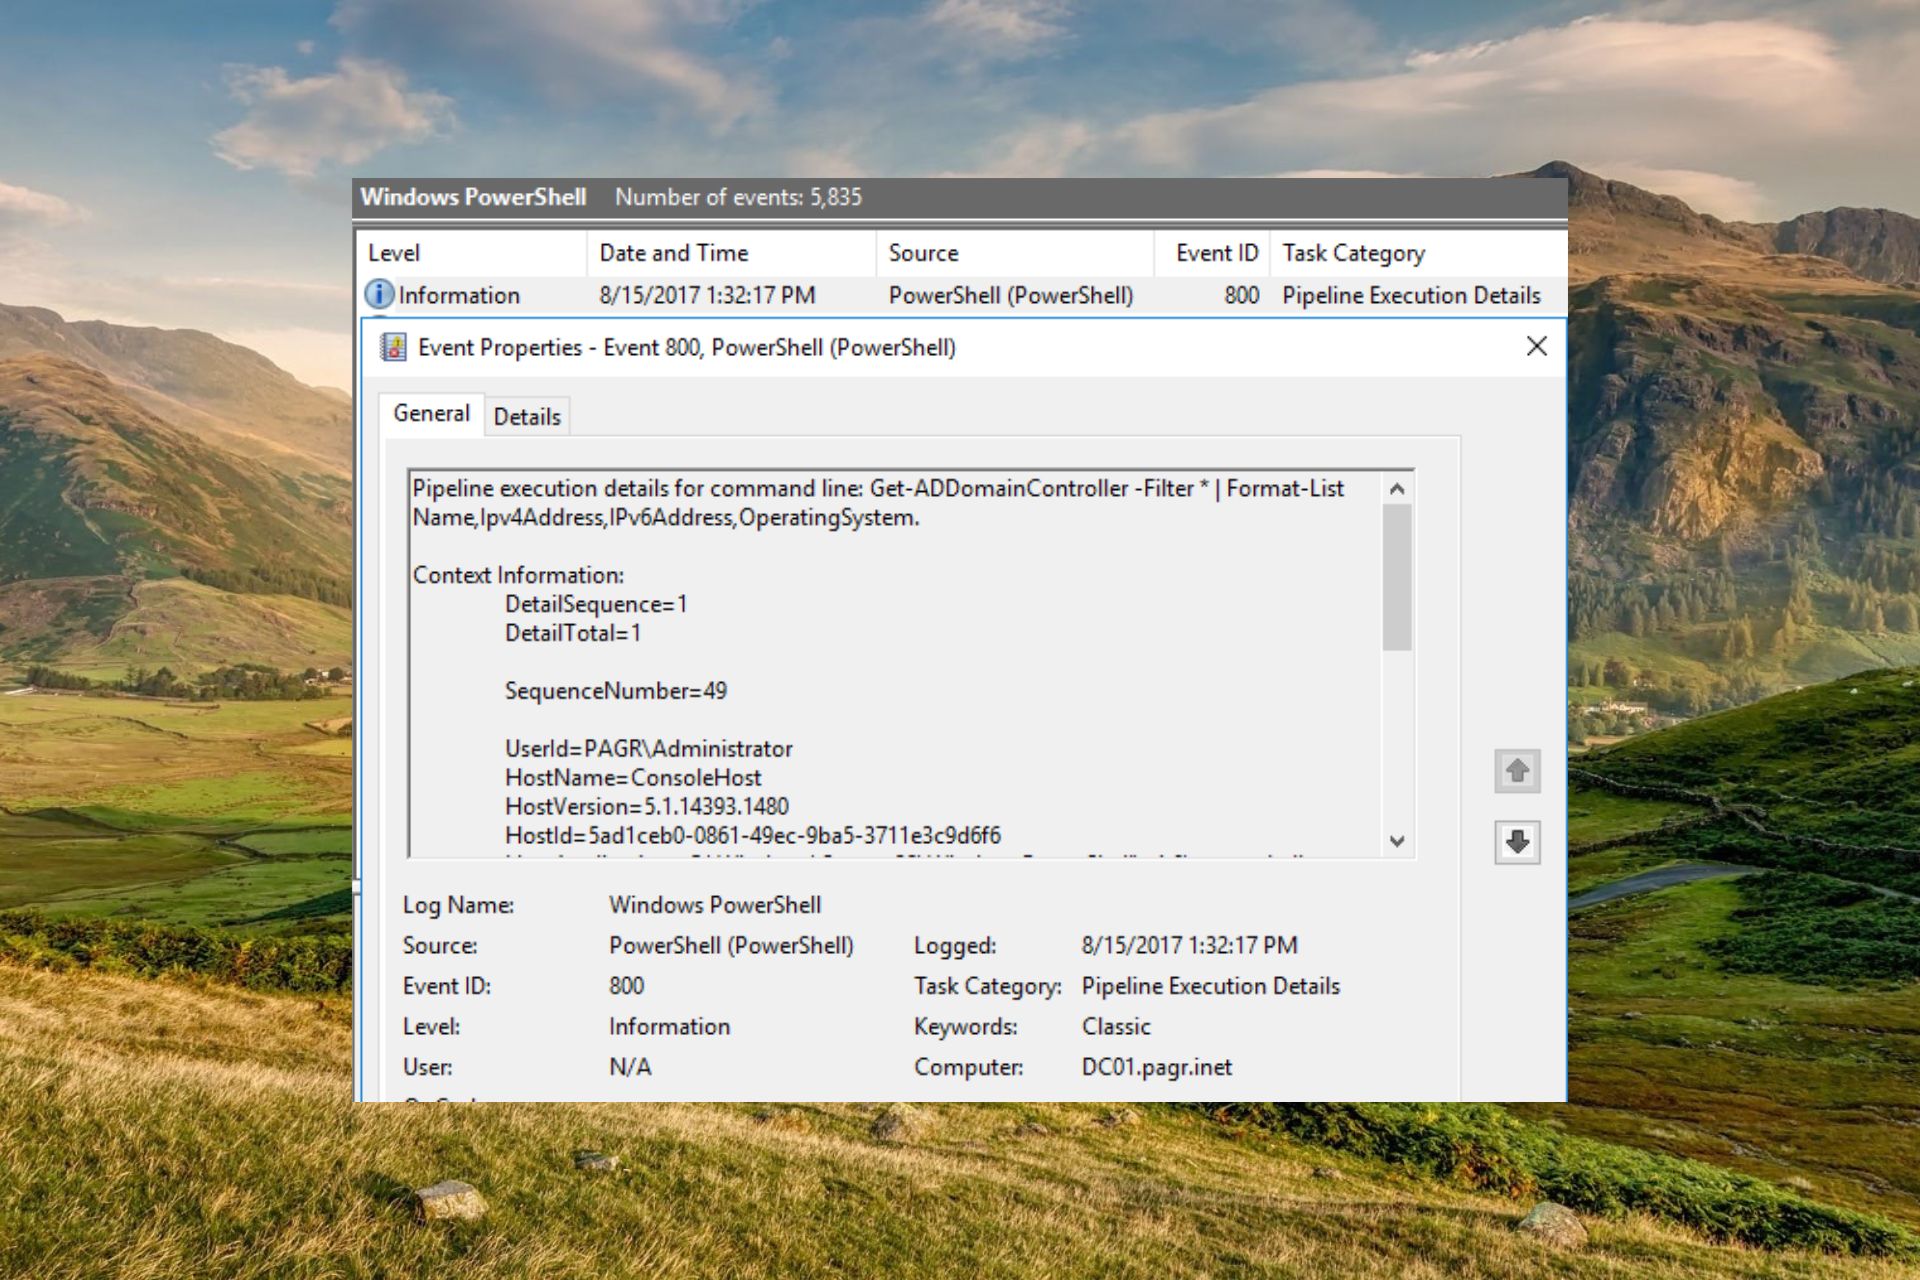Sort by the Date and Time column header

731,253
